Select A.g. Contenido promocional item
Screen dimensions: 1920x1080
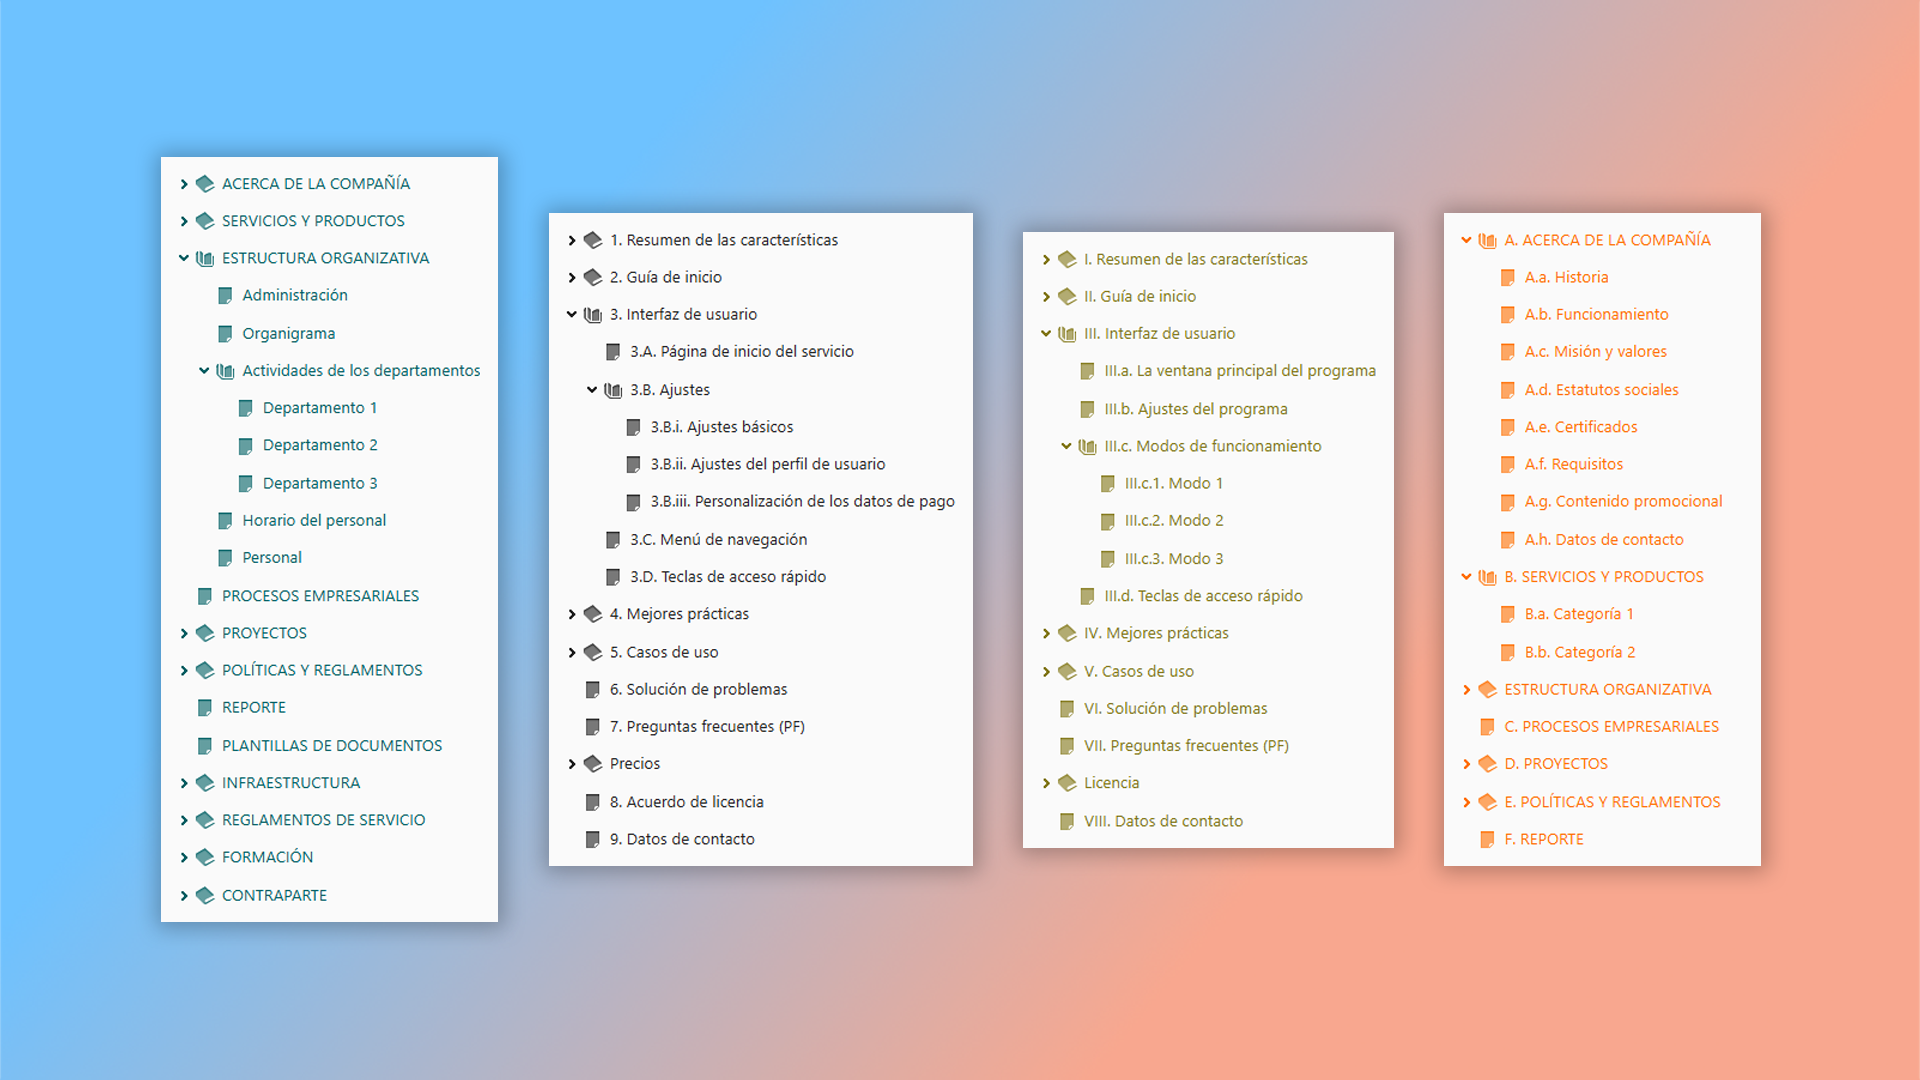point(1623,501)
